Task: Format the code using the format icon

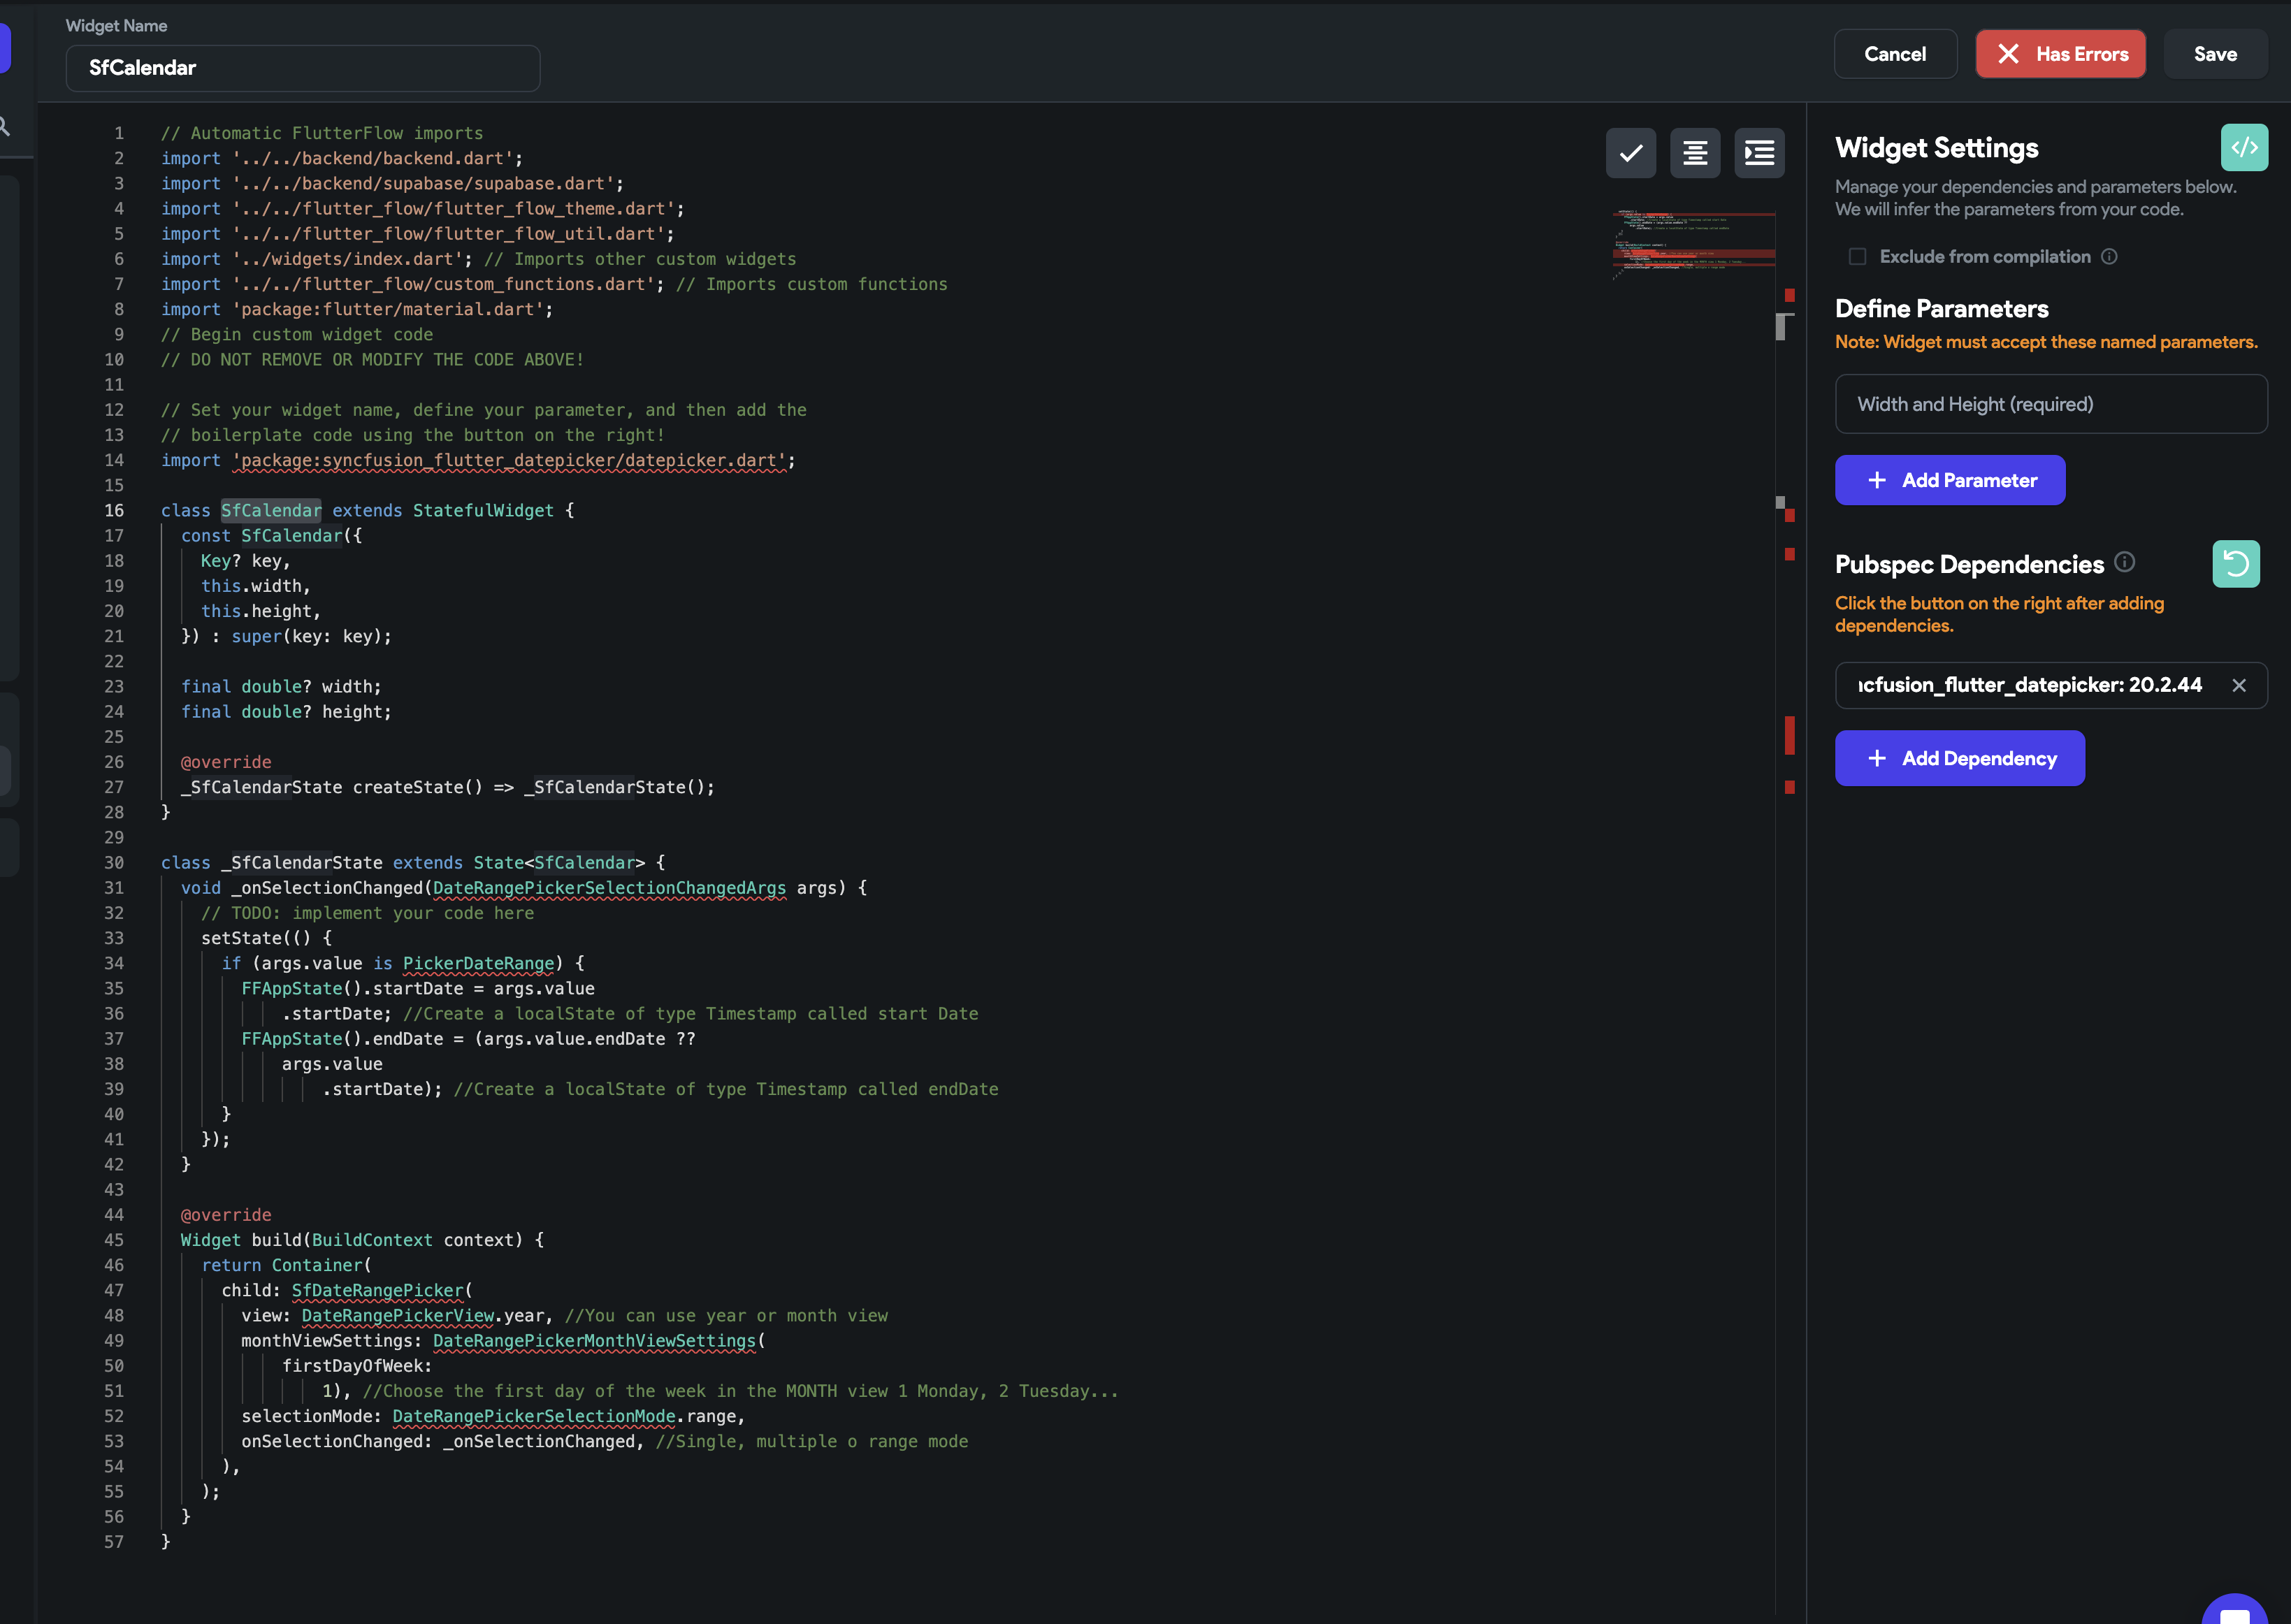Action: 1695,153
